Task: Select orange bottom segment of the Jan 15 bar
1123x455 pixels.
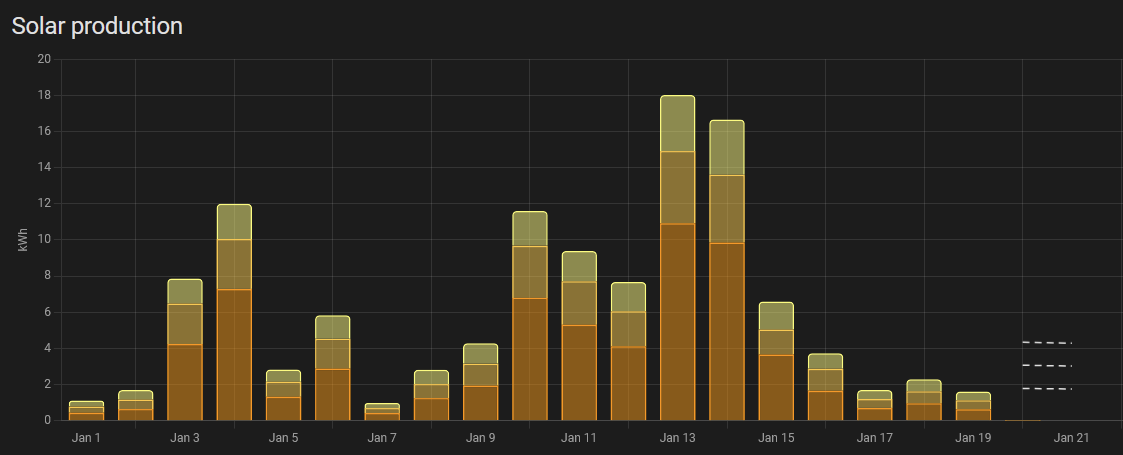Action: tap(776, 388)
